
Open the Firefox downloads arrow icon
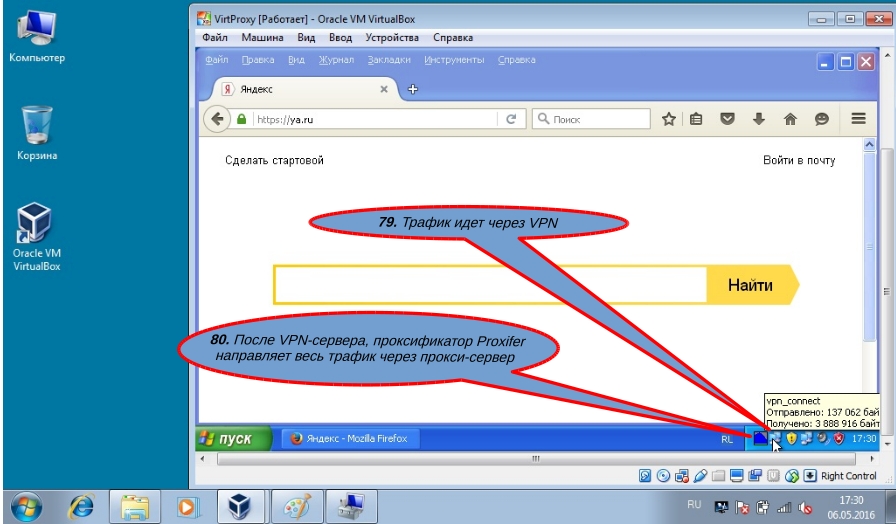pyautogui.click(x=758, y=119)
